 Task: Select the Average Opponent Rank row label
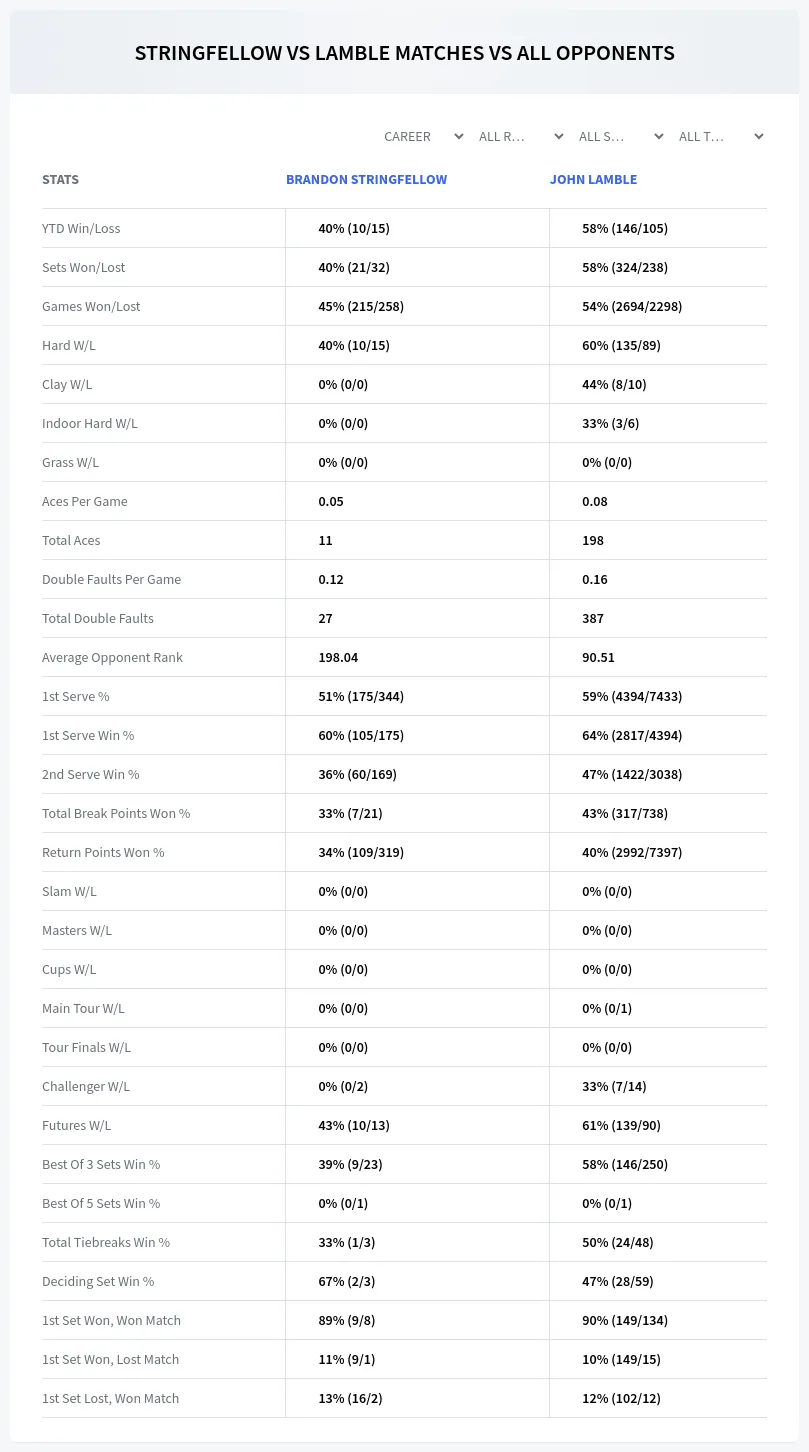[x=112, y=657]
